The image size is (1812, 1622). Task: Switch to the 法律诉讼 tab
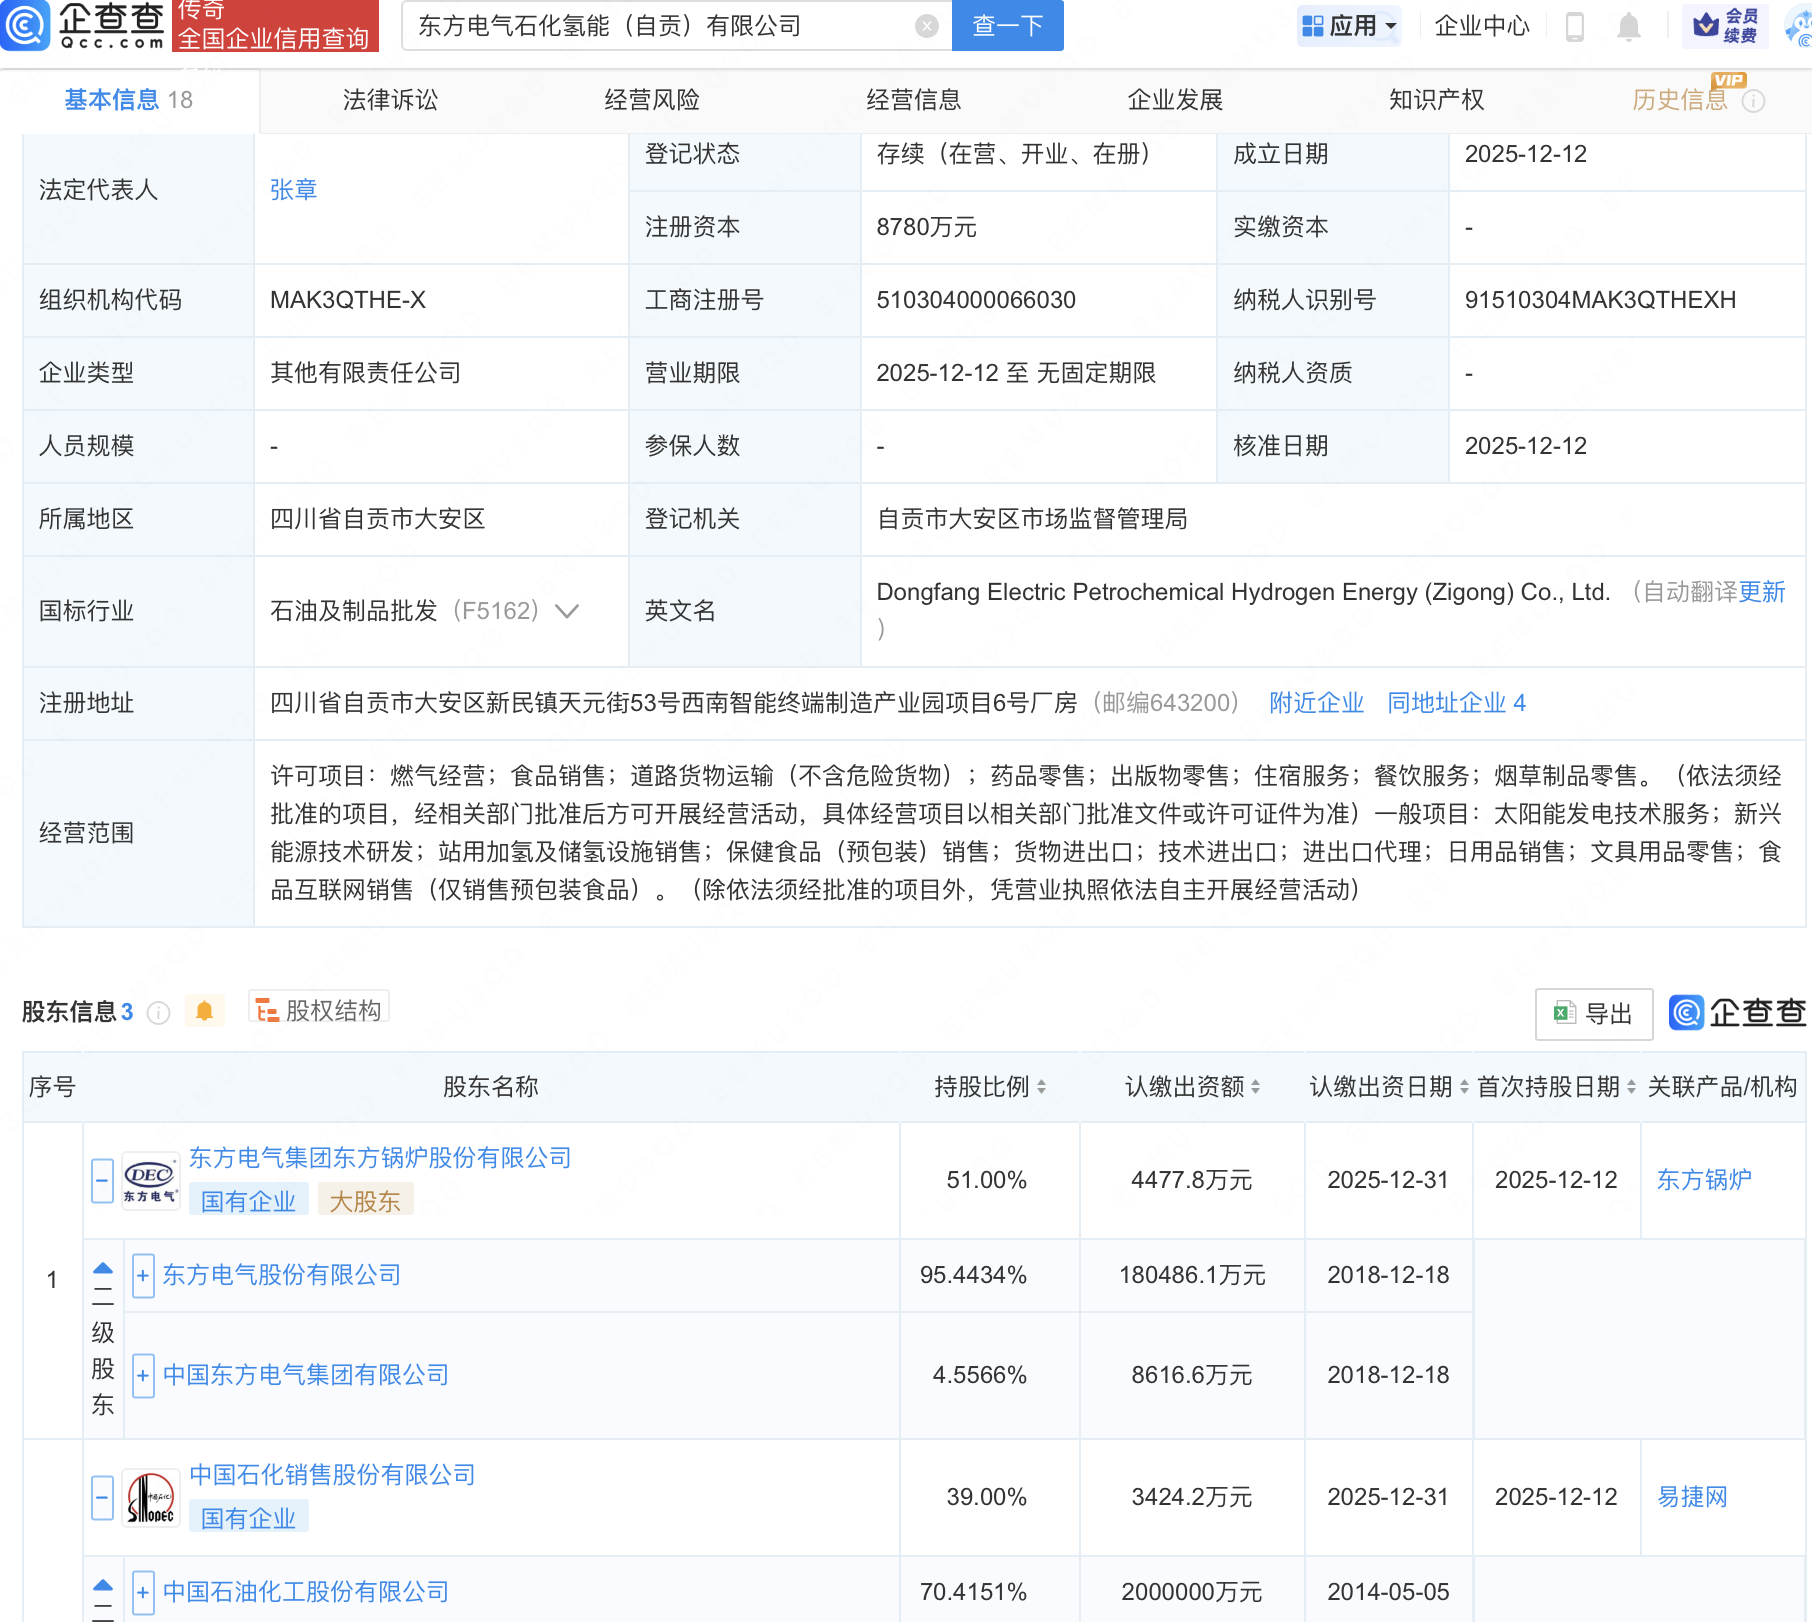(389, 100)
